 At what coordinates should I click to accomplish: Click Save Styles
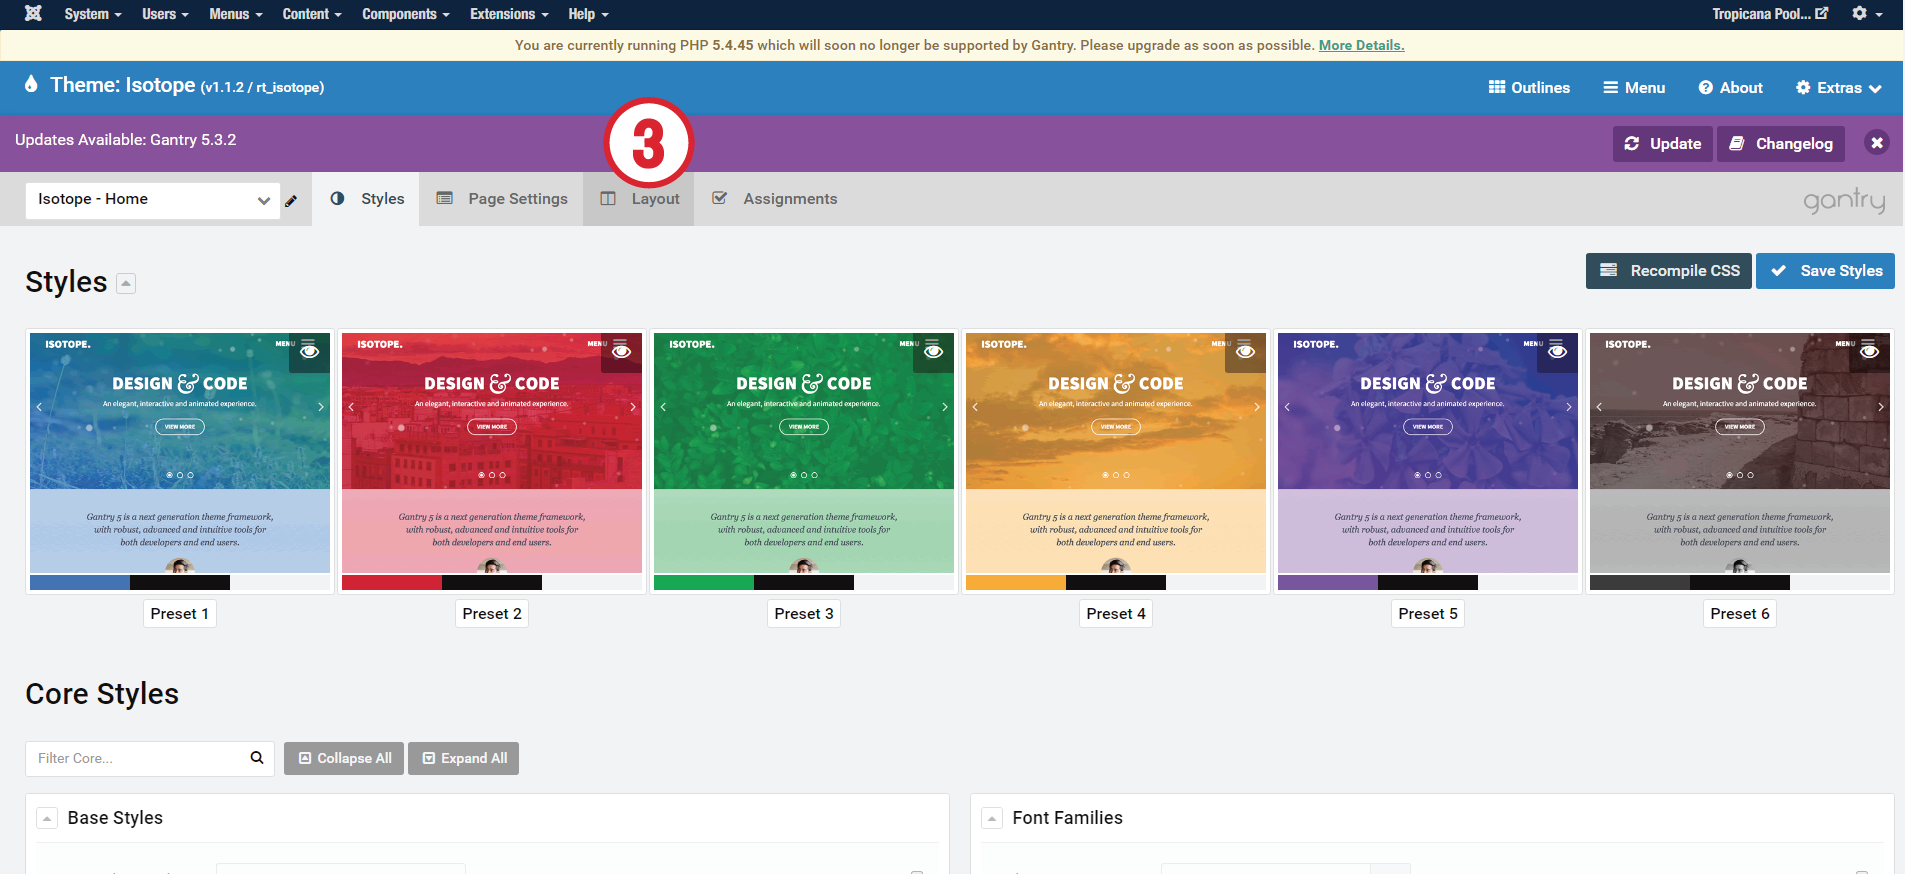pyautogui.click(x=1825, y=271)
